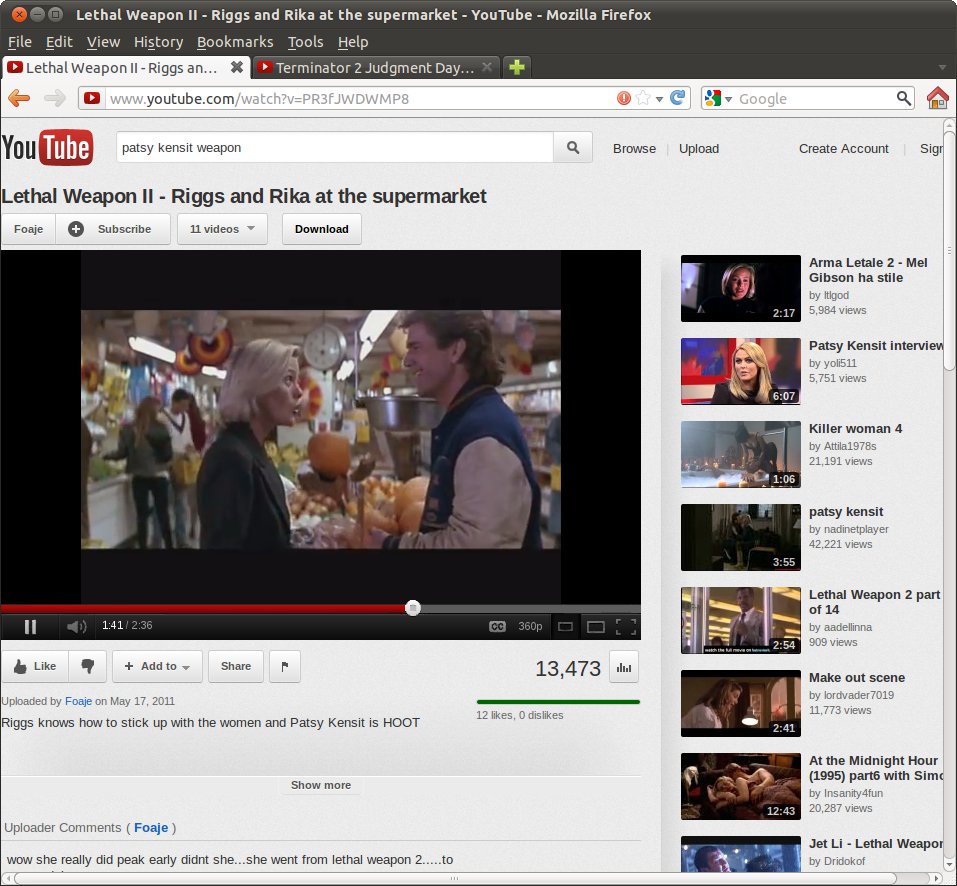The height and width of the screenshot is (886, 957).
Task: Expand description with Show more
Action: pyautogui.click(x=320, y=785)
